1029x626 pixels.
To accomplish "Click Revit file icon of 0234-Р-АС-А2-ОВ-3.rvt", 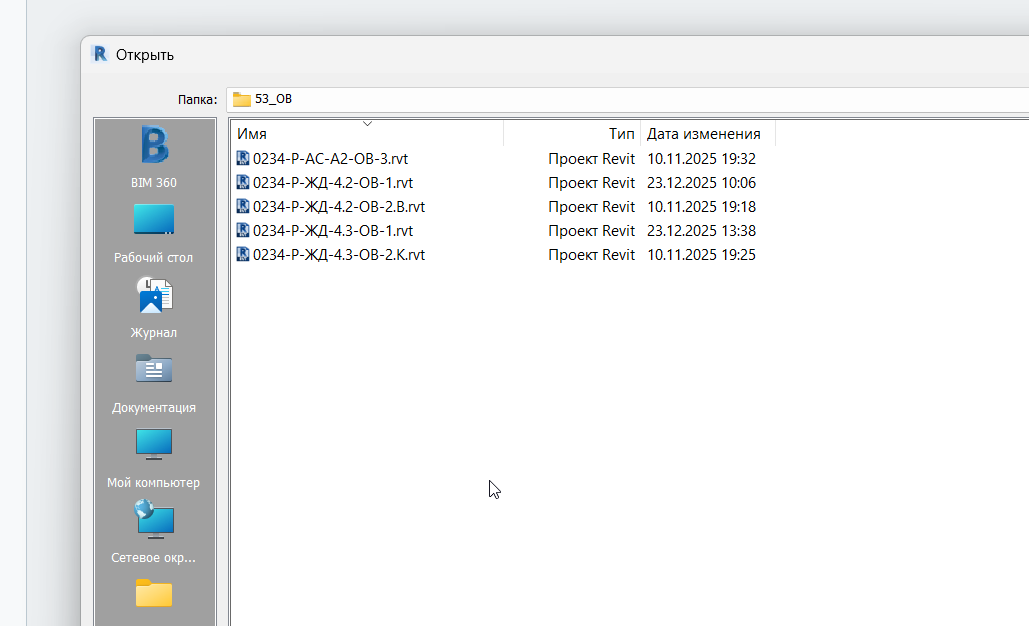I will coord(243,158).
